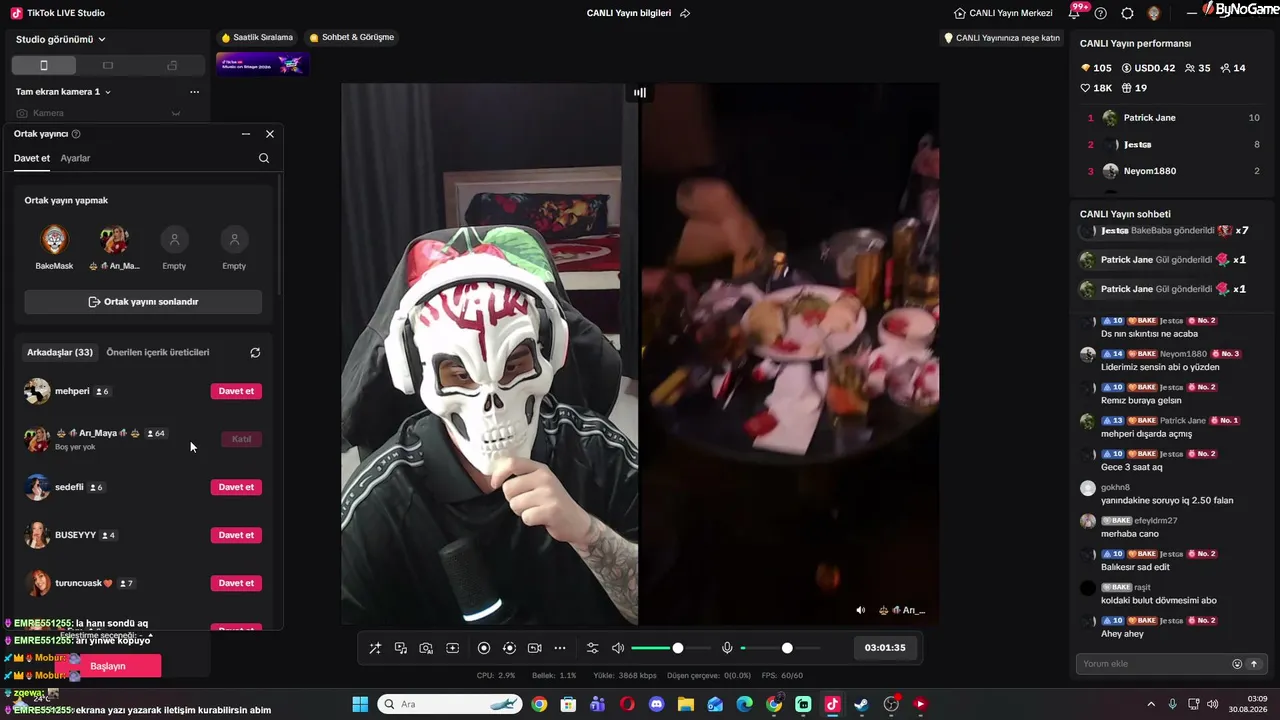The width and height of the screenshot is (1280, 720).
Task: Open Steam from the taskbar
Action: pyautogui.click(x=861, y=704)
